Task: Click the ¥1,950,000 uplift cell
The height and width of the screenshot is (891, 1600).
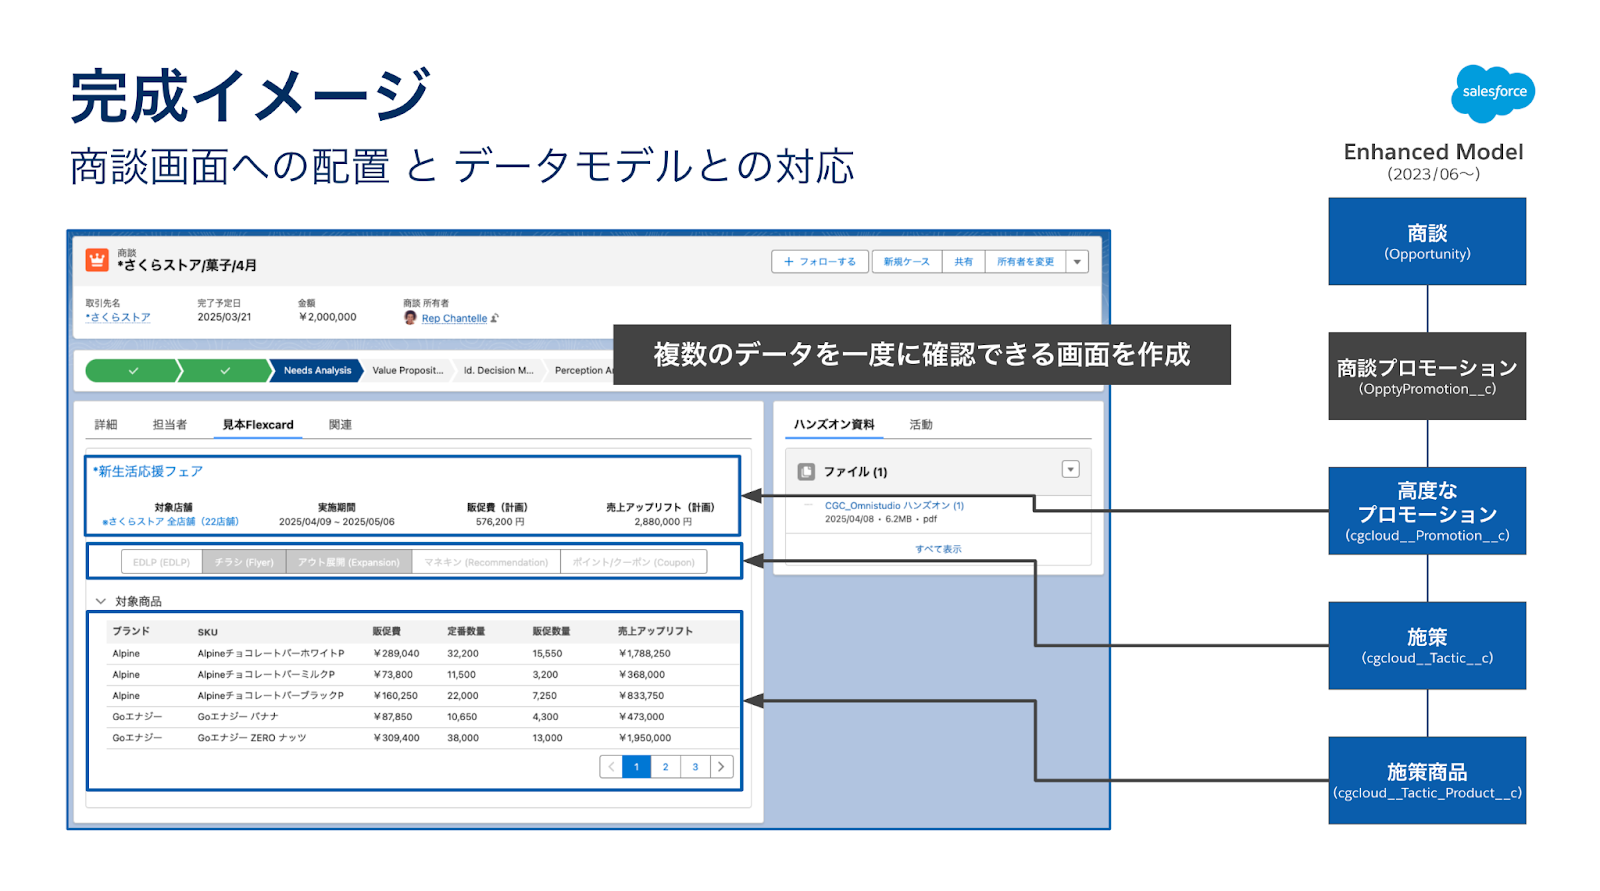Action: point(645,738)
